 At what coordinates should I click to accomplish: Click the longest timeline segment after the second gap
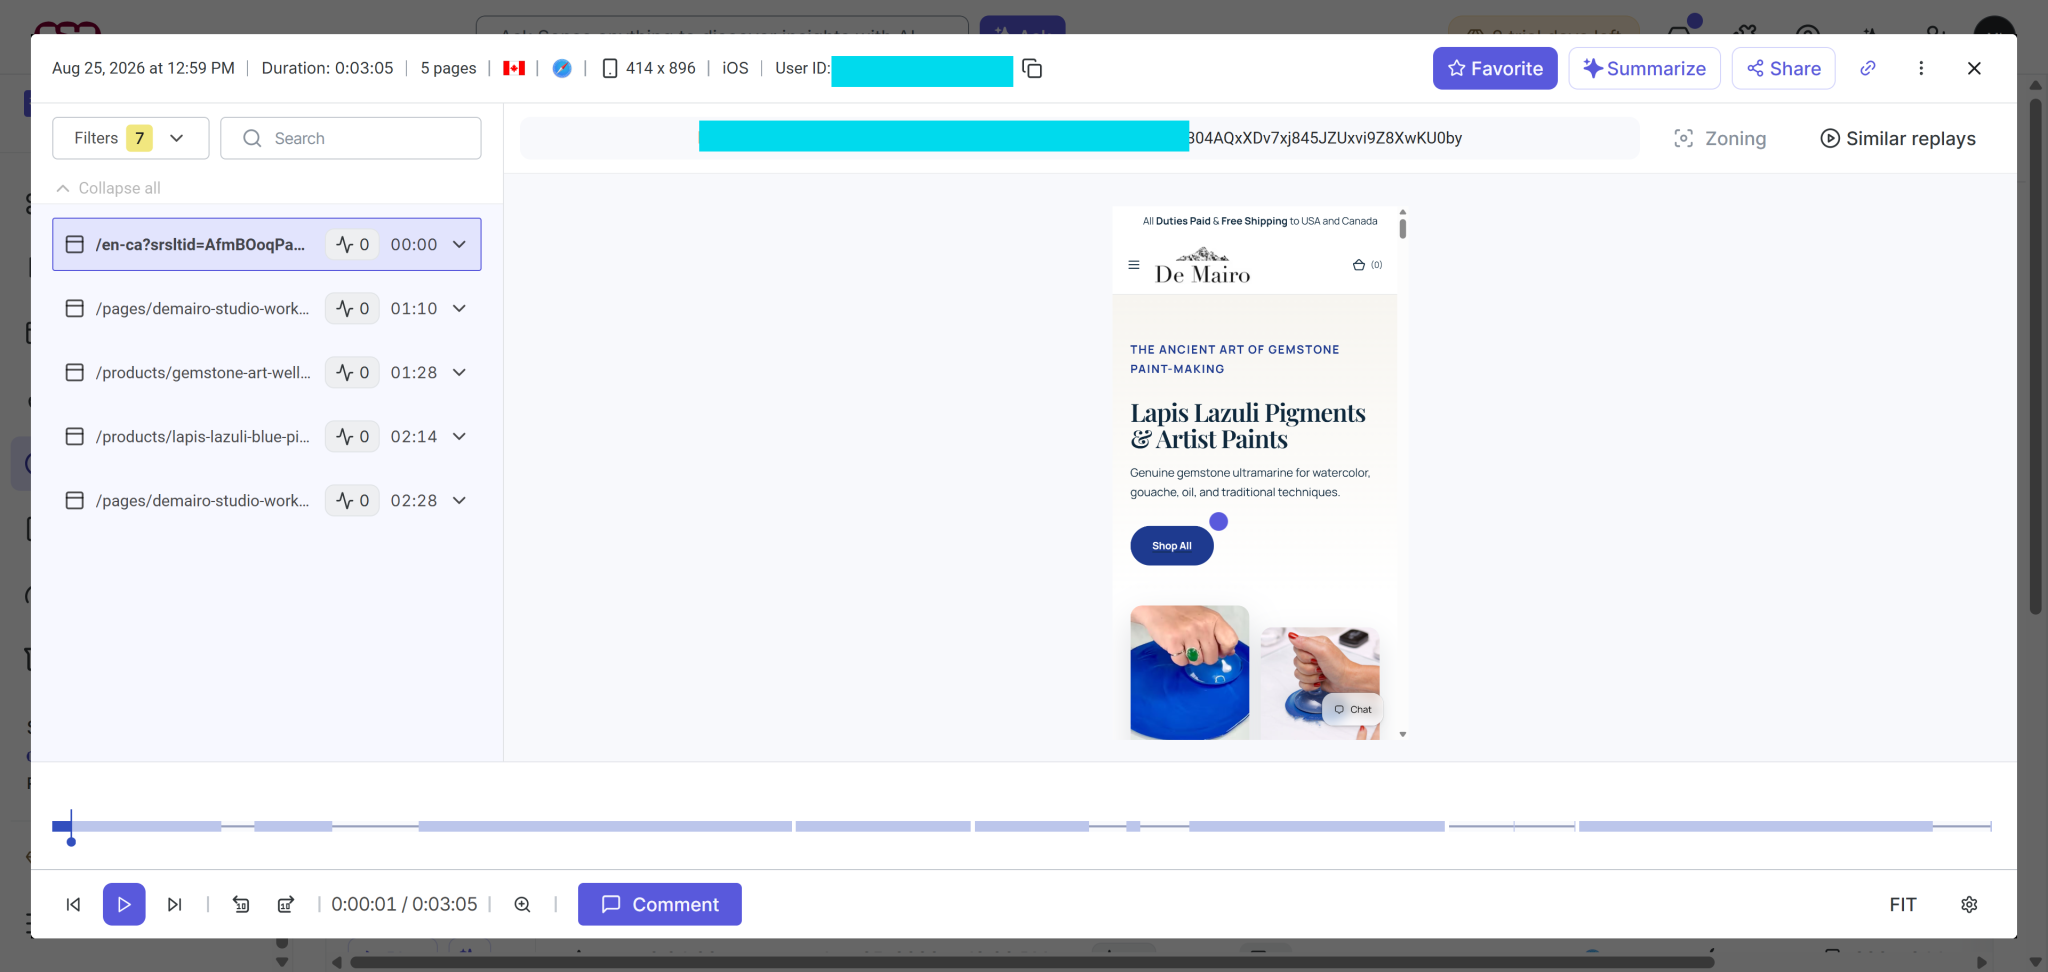pyautogui.click(x=605, y=826)
